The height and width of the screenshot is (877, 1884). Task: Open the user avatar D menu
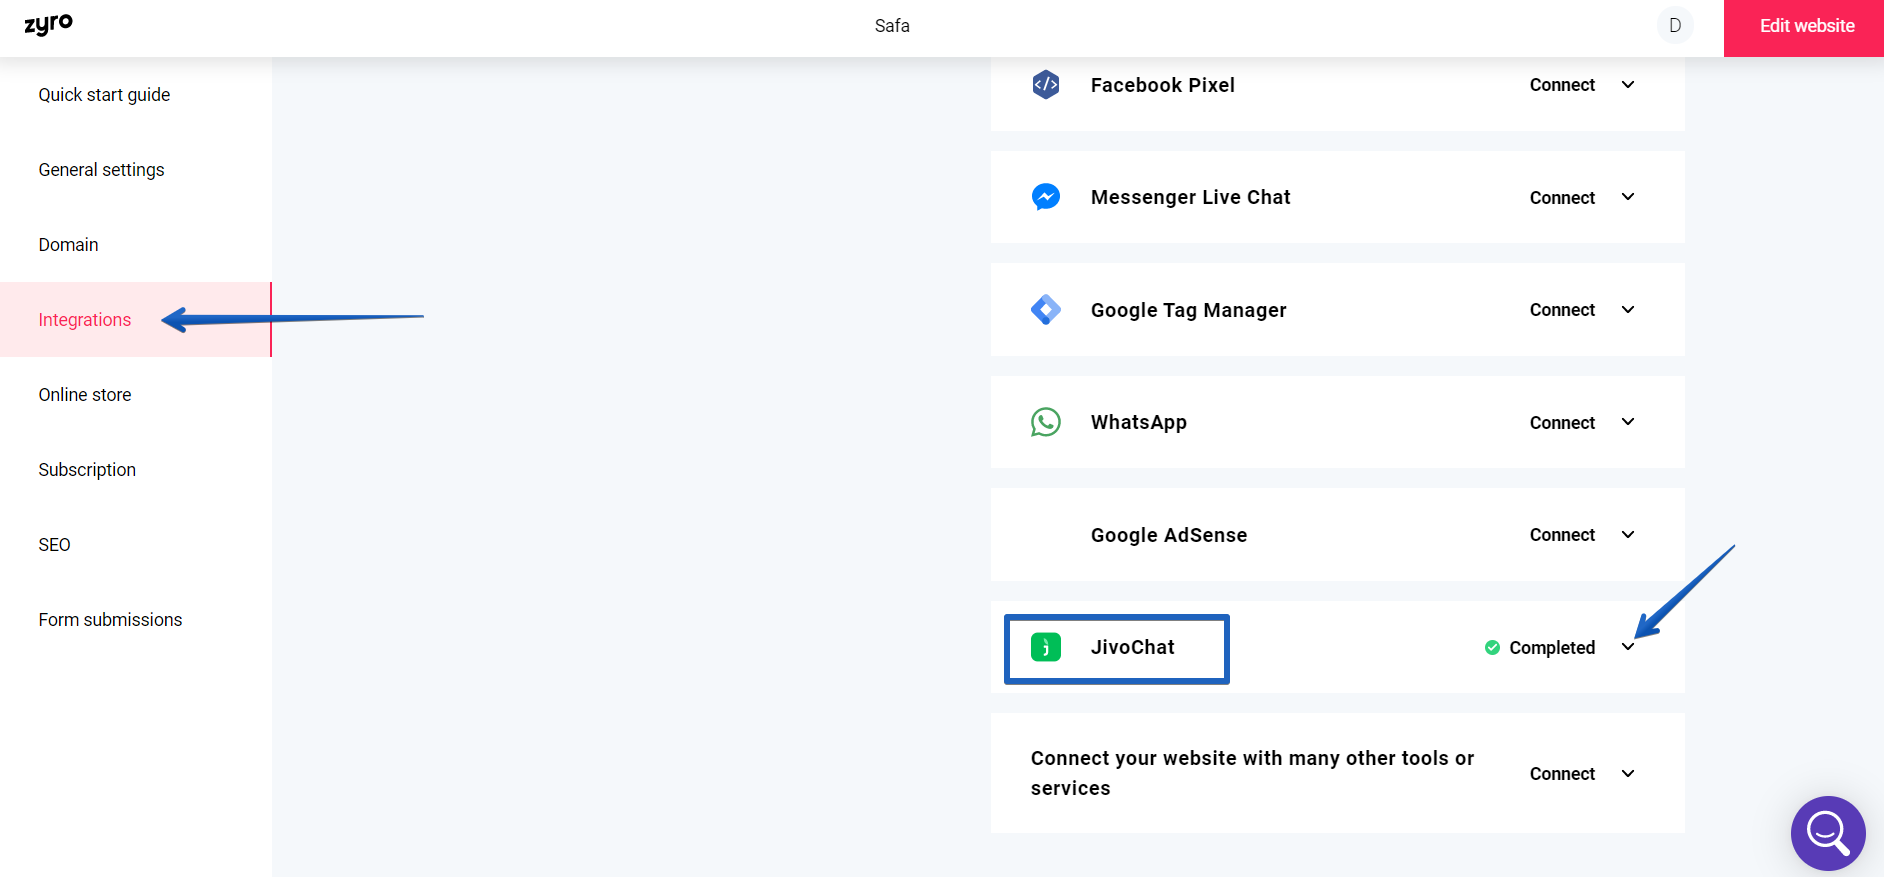coord(1675,26)
